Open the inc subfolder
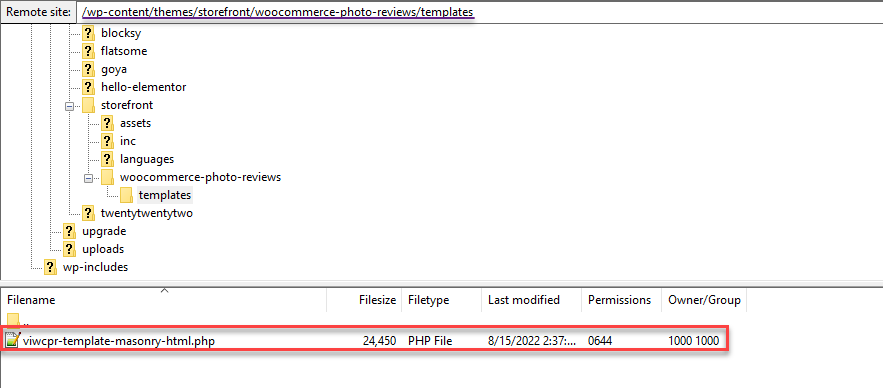 [x=128, y=141]
